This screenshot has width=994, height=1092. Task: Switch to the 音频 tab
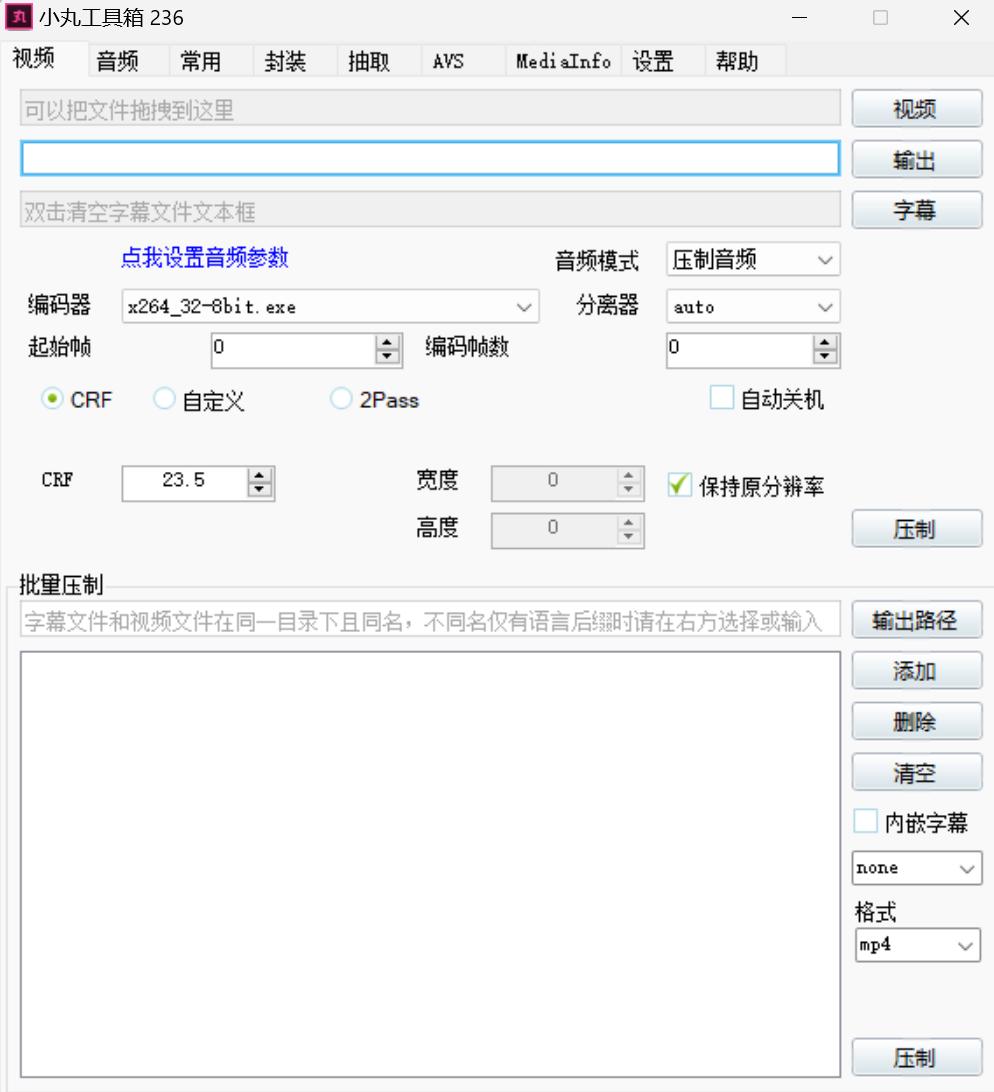coord(117,62)
